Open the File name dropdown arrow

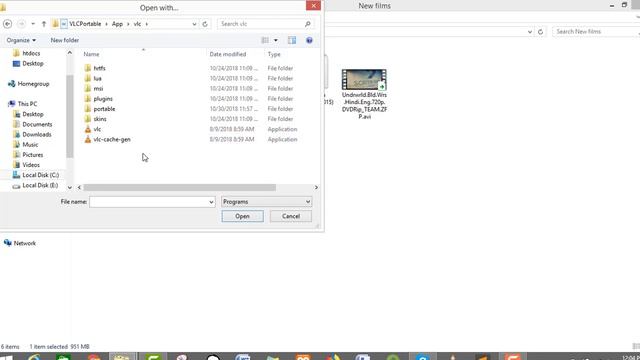coord(211,202)
